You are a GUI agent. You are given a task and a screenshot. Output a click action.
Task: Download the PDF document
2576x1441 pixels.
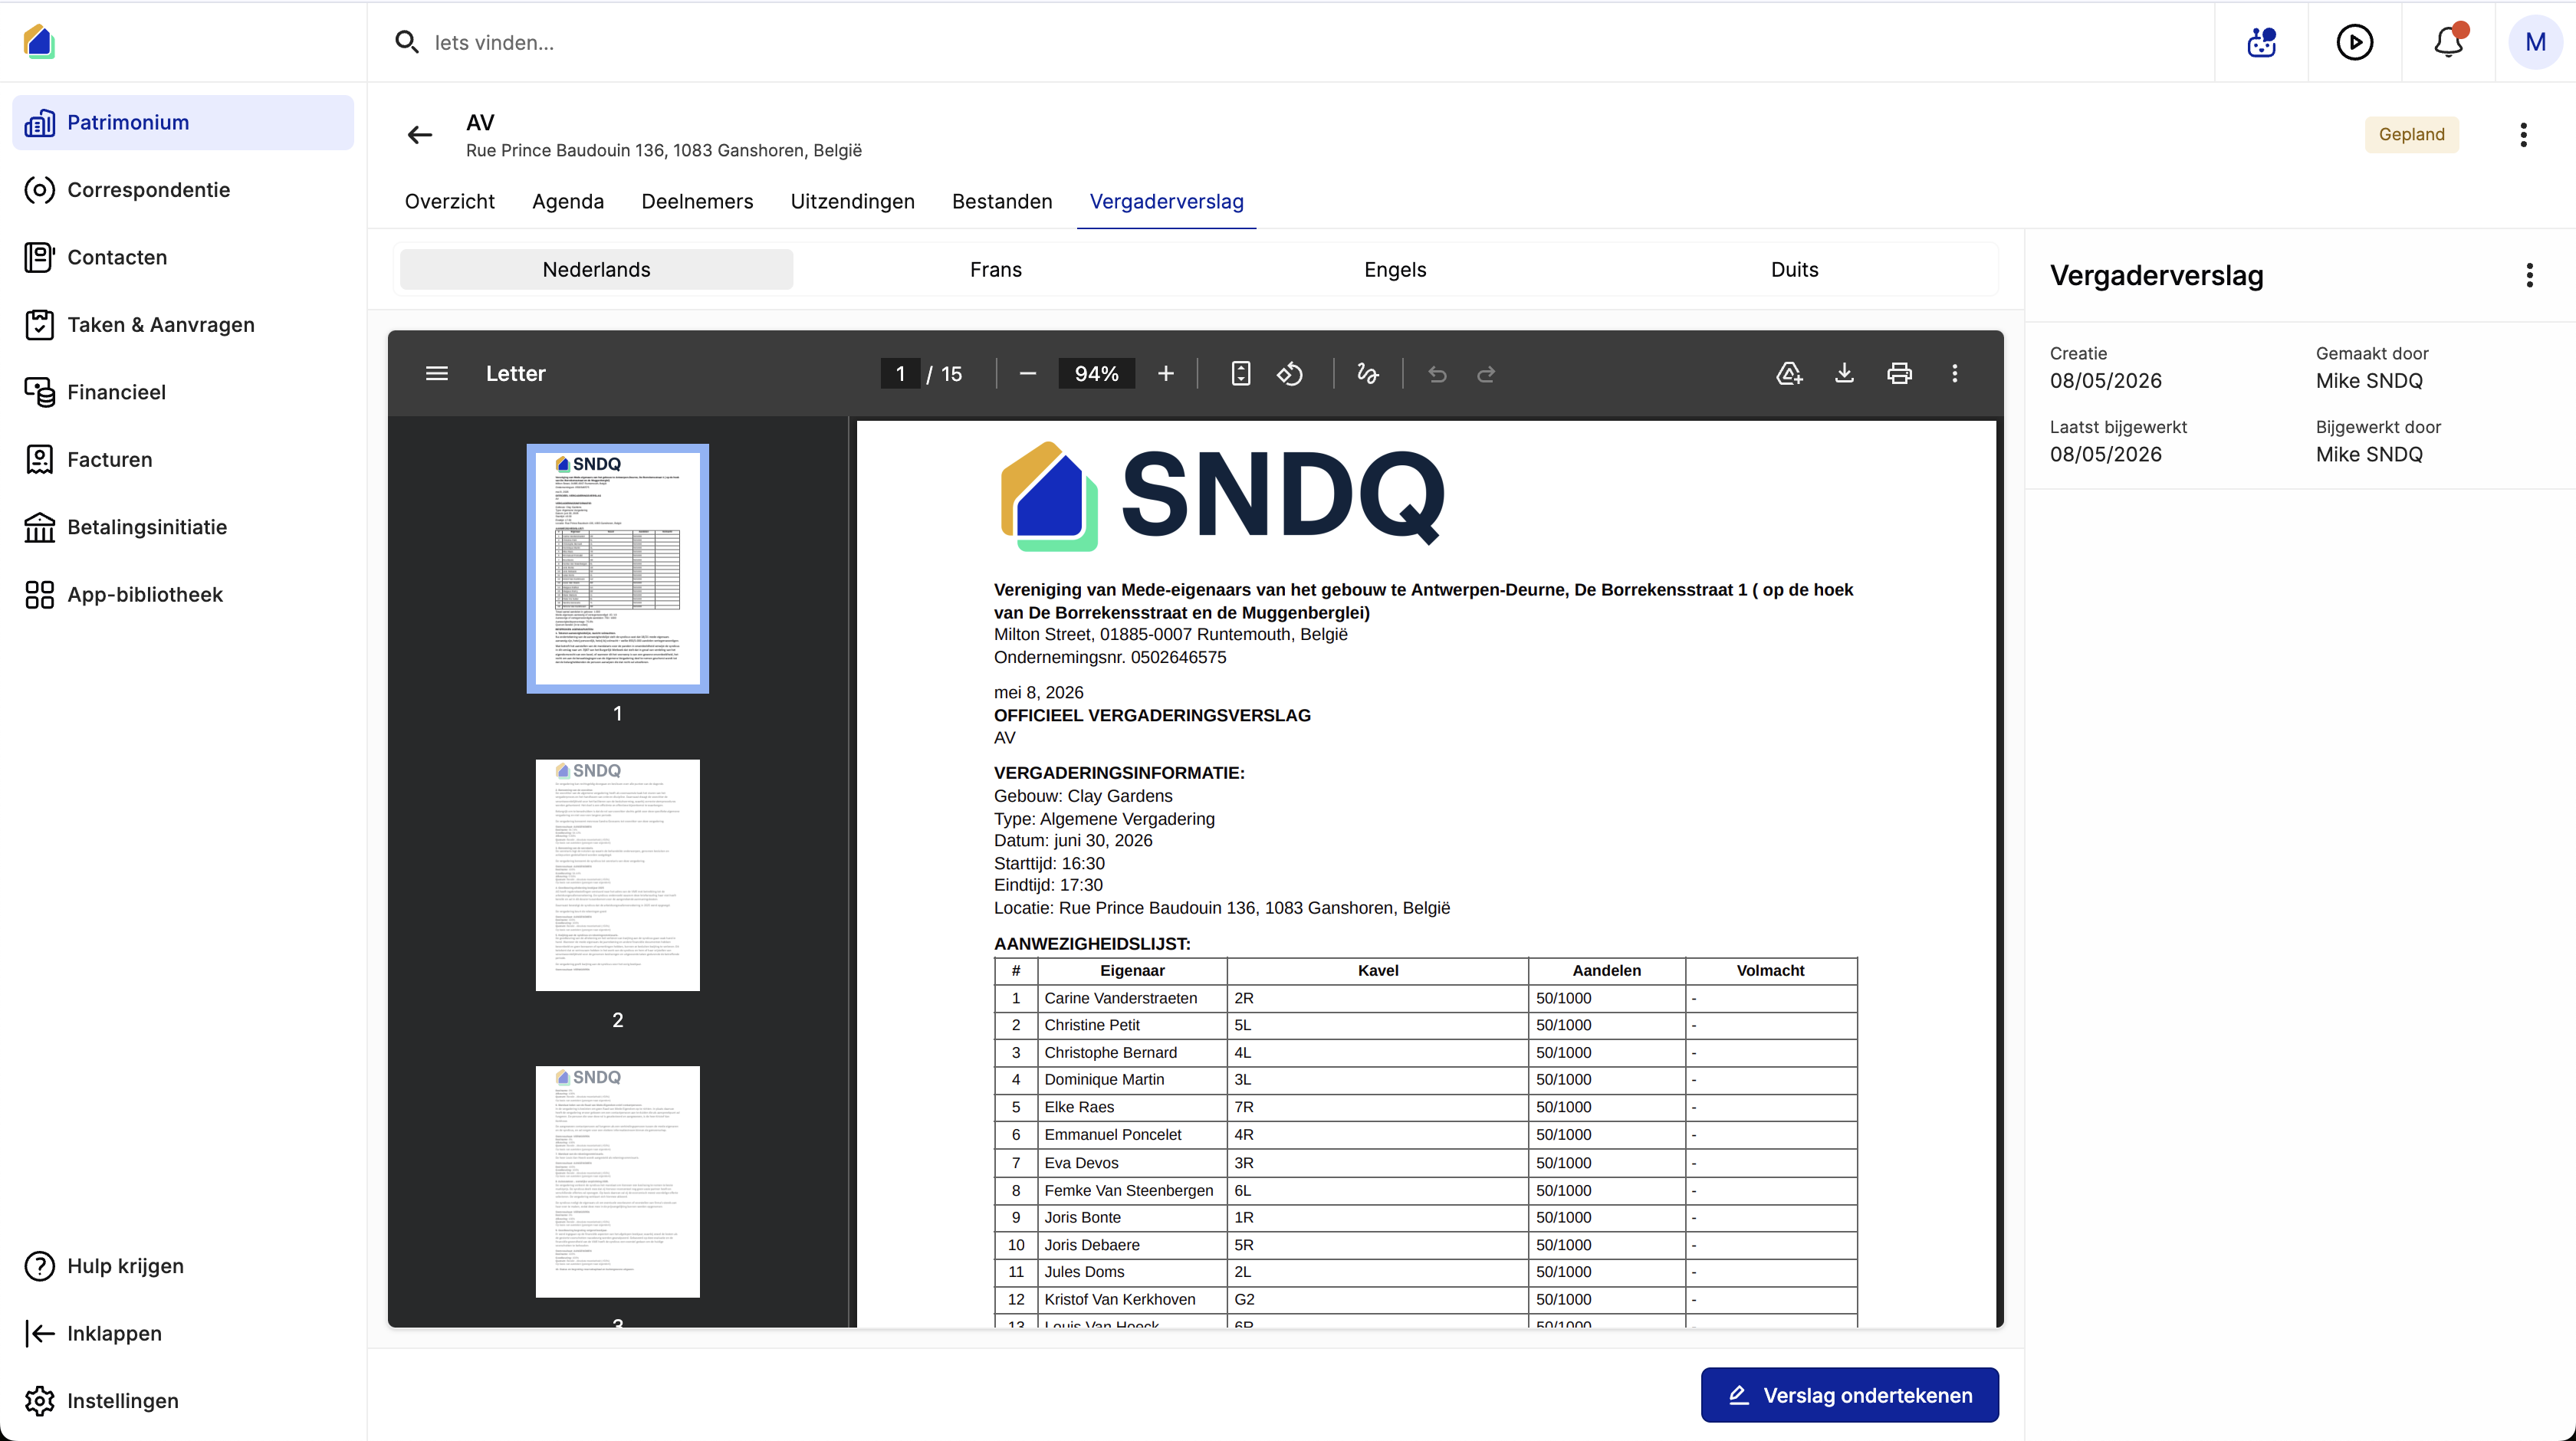click(1845, 373)
